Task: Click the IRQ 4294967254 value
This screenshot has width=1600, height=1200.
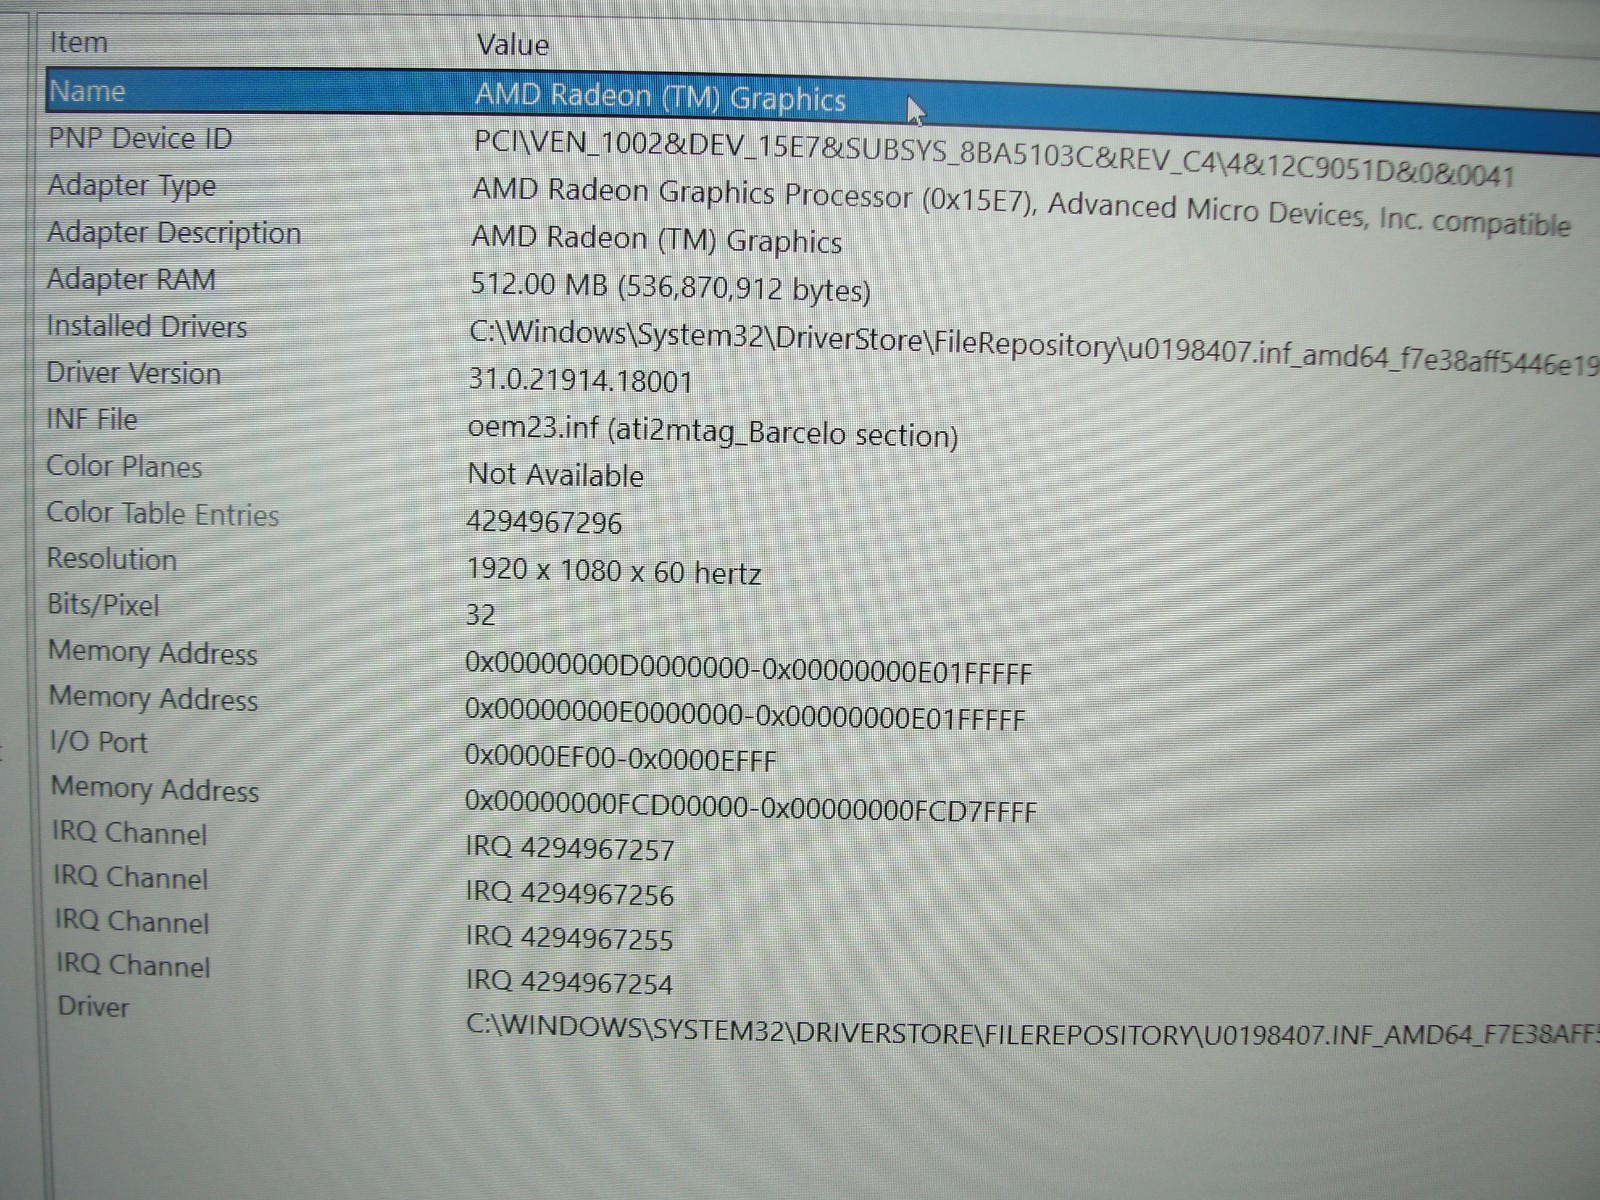Action: tap(570, 981)
